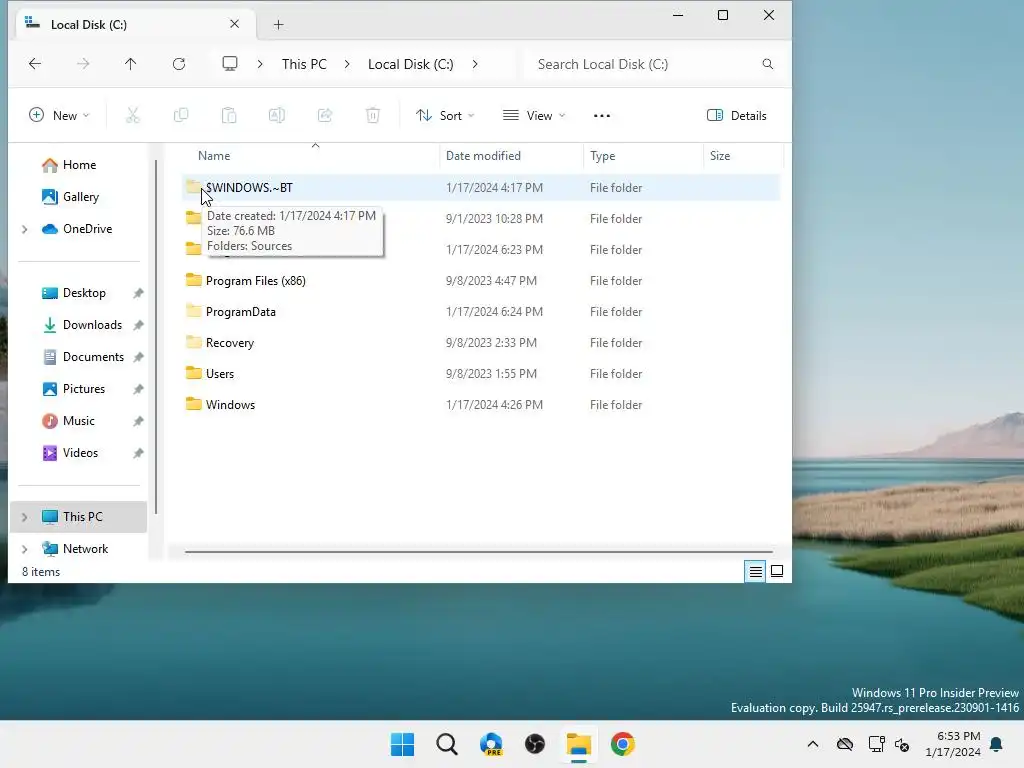The image size is (1024, 768).
Task: Click the search magnifier in Explorer
Action: pos(768,64)
